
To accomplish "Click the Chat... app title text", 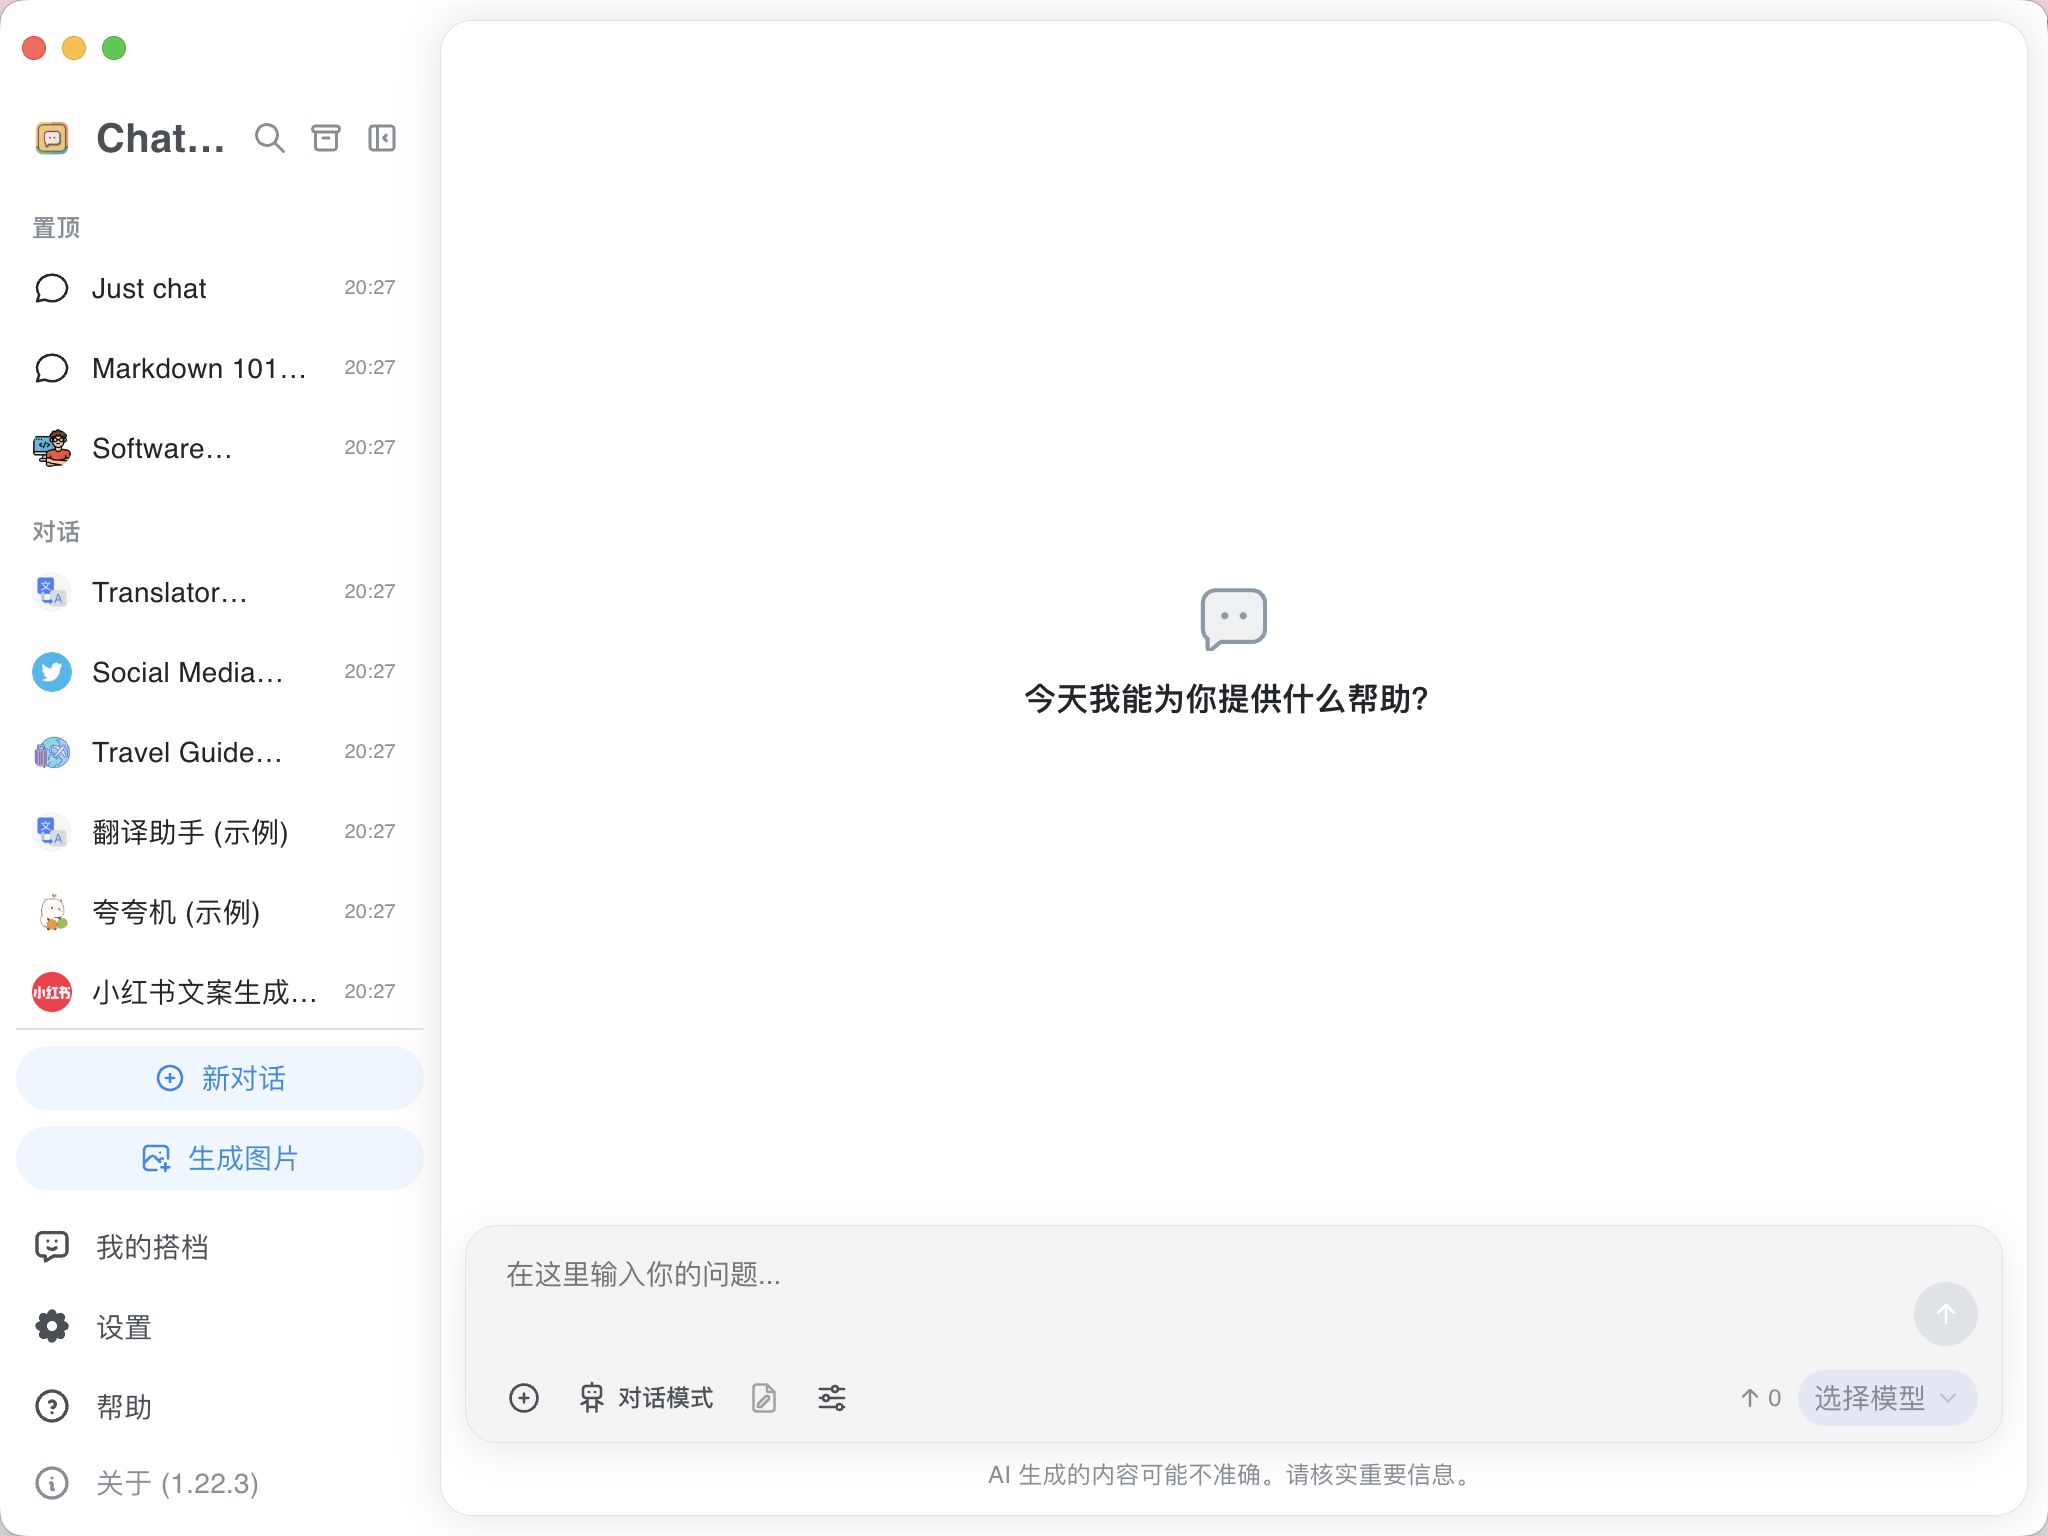I will coord(160,138).
